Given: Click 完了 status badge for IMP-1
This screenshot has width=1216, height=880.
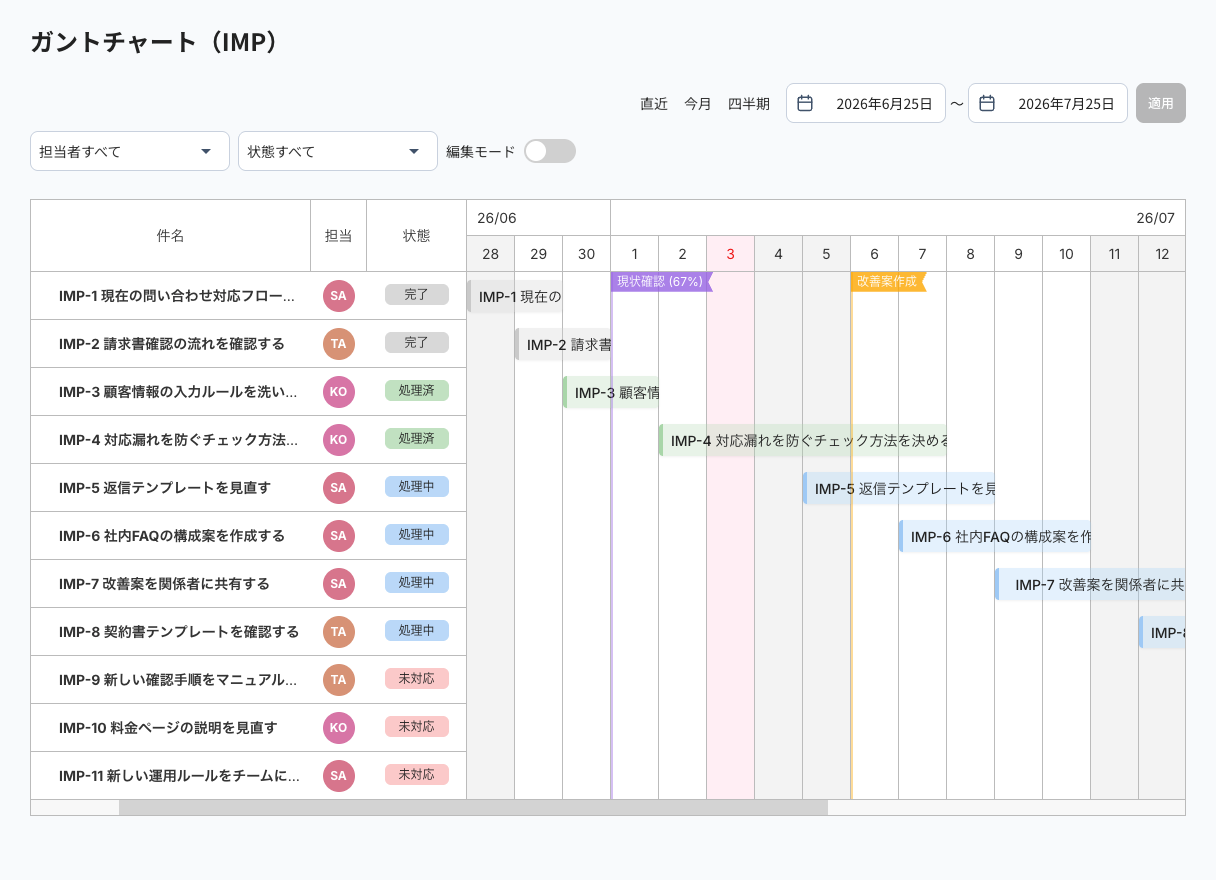Looking at the screenshot, I should (417, 295).
